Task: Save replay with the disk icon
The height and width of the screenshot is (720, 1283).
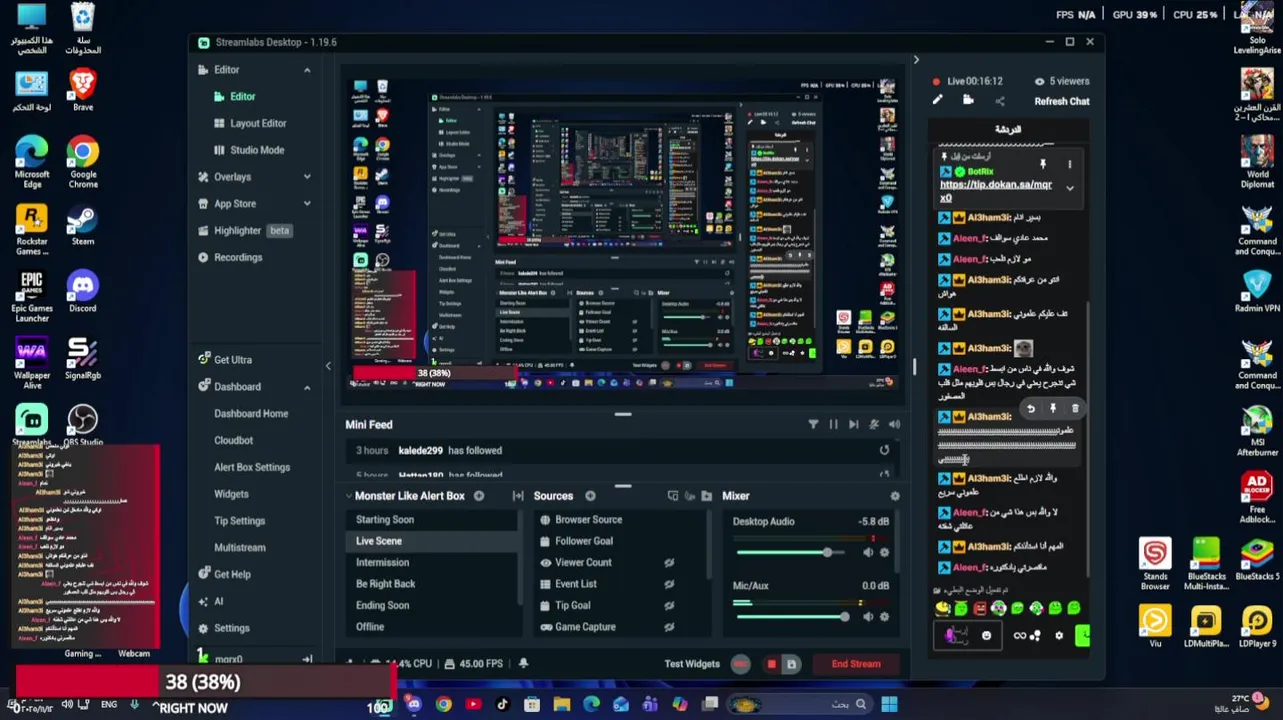Action: point(791,664)
